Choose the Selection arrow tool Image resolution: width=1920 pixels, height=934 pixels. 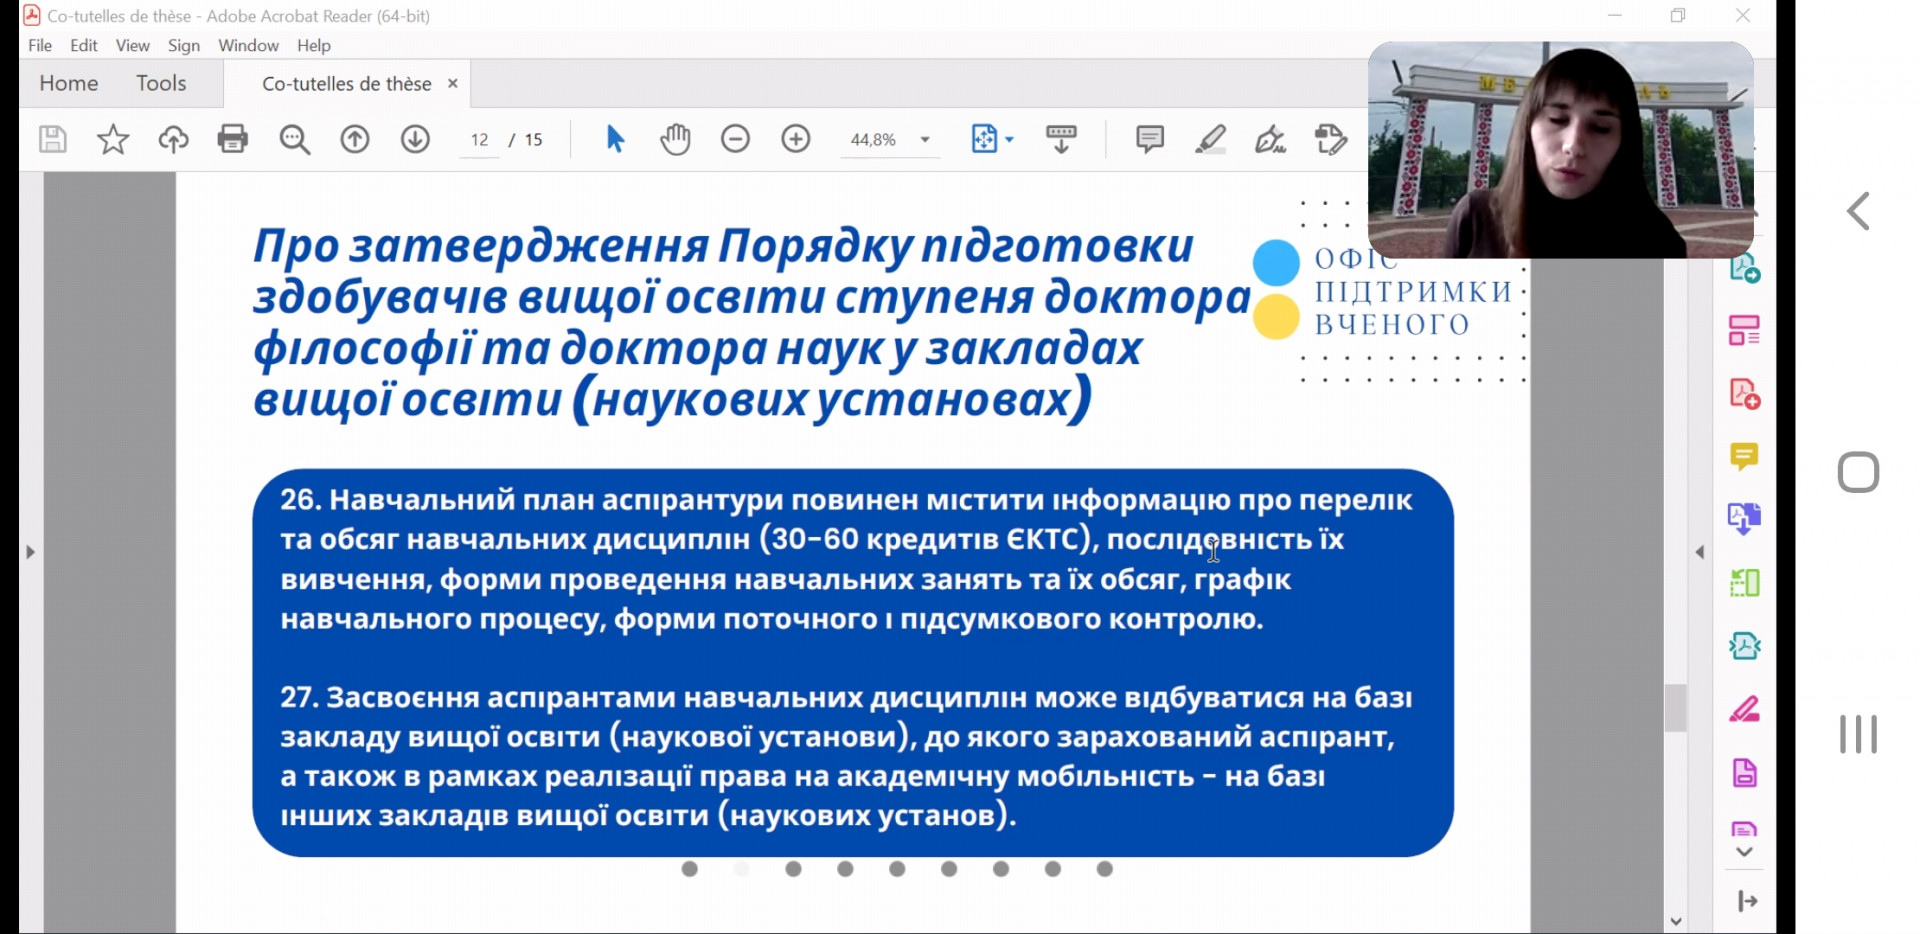point(615,139)
